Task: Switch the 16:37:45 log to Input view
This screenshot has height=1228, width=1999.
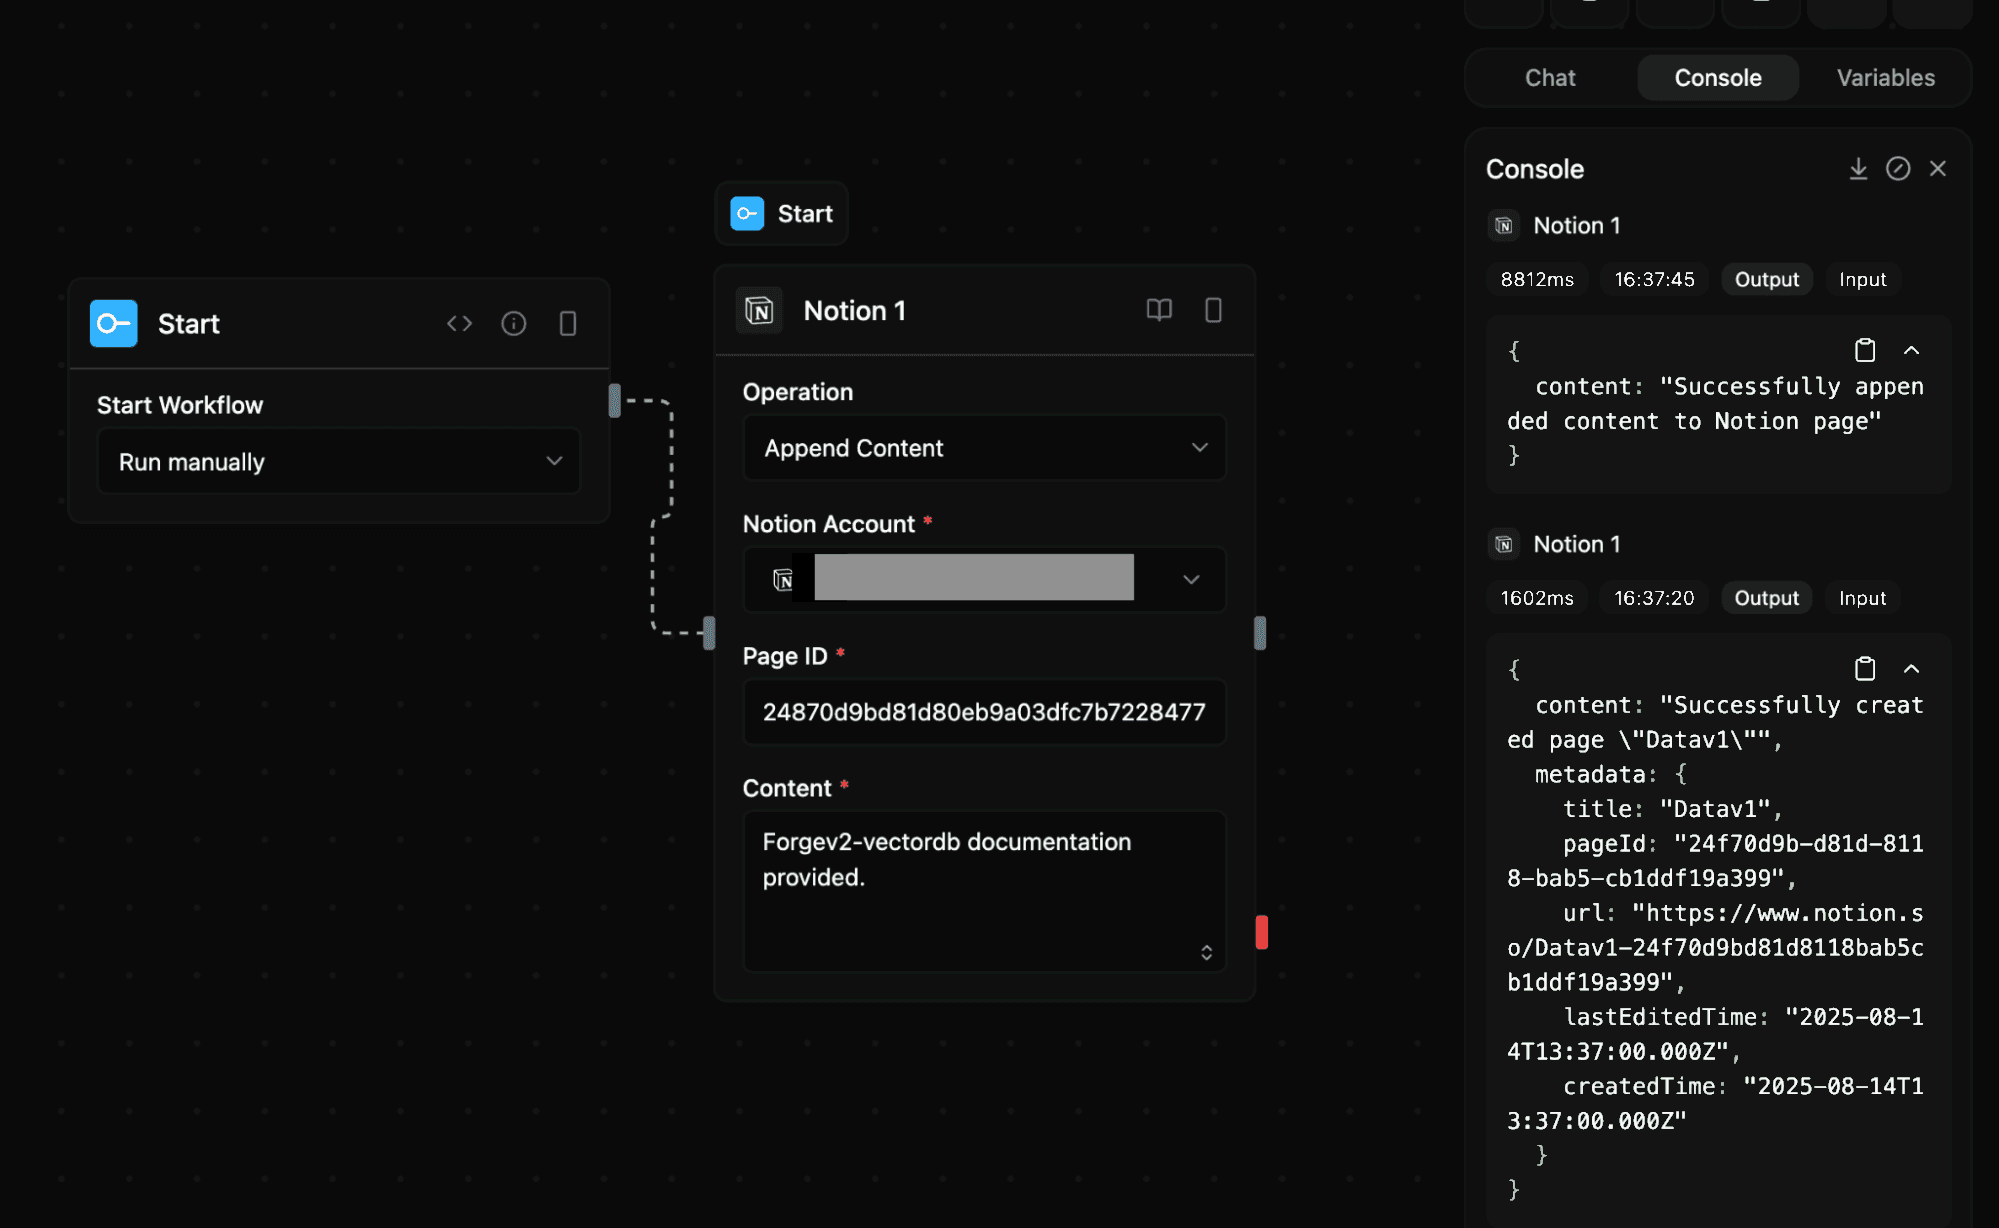Action: [1862, 279]
